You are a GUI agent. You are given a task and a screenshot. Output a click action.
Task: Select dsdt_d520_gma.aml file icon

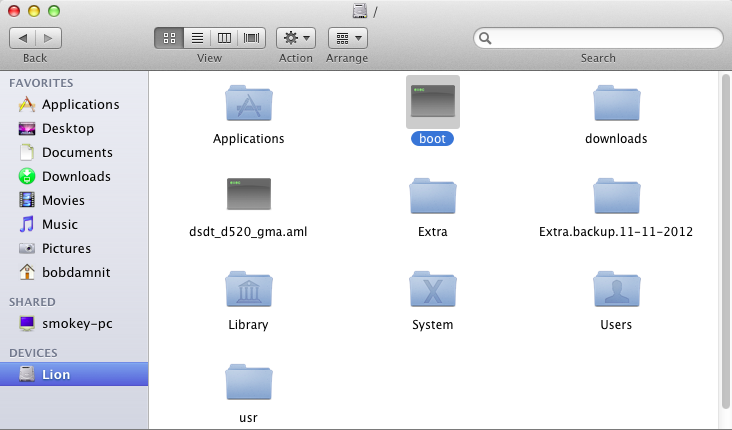(249, 195)
